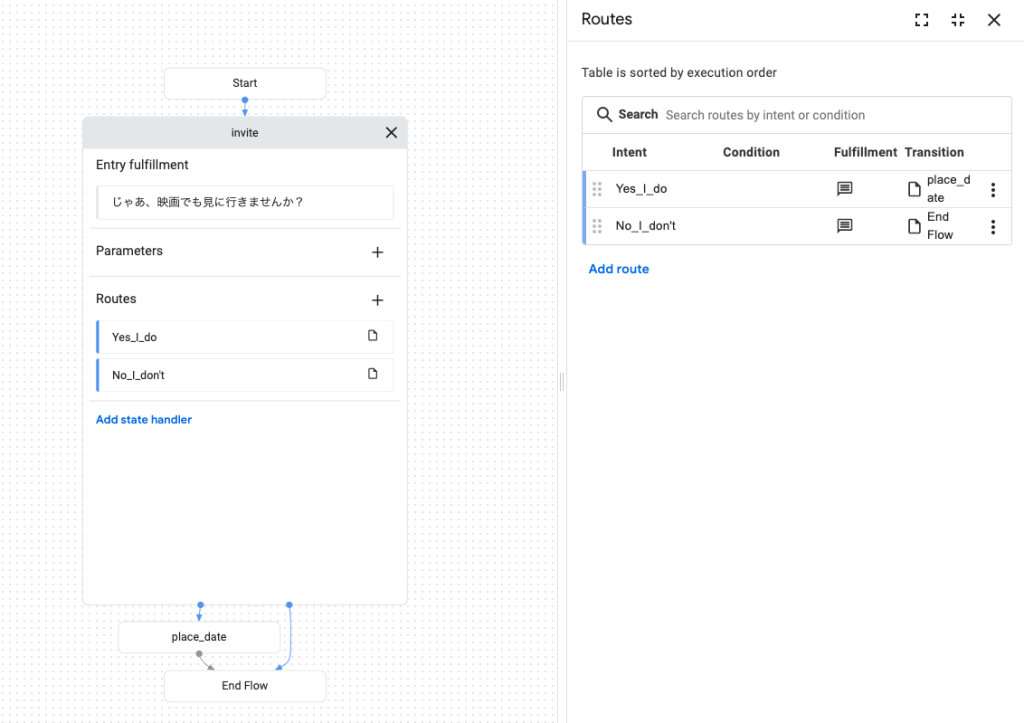Click fulfillment message icon for Yes_I_do

[844, 189]
